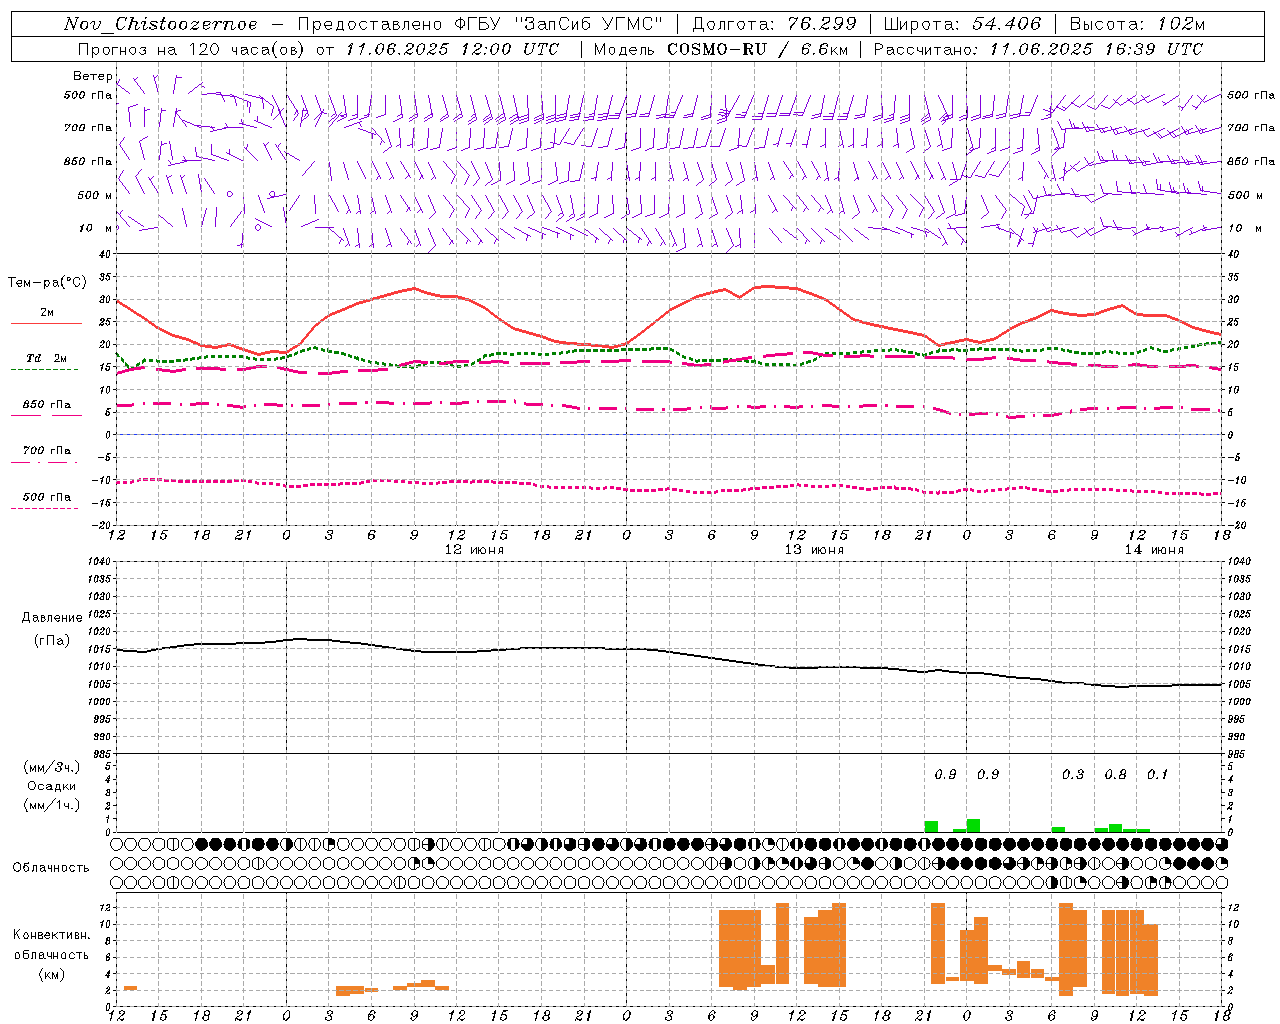Viewport: 1280px width, 1024px height.
Task: Click the 700 гПа temperature legend dash-dot line
Action: [x=46, y=462]
